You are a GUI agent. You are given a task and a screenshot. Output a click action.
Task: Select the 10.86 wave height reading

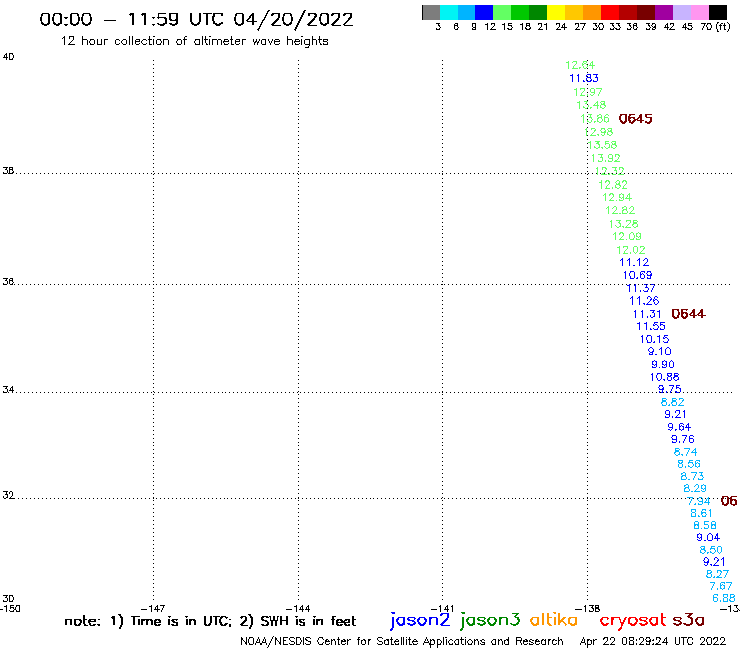click(664, 377)
